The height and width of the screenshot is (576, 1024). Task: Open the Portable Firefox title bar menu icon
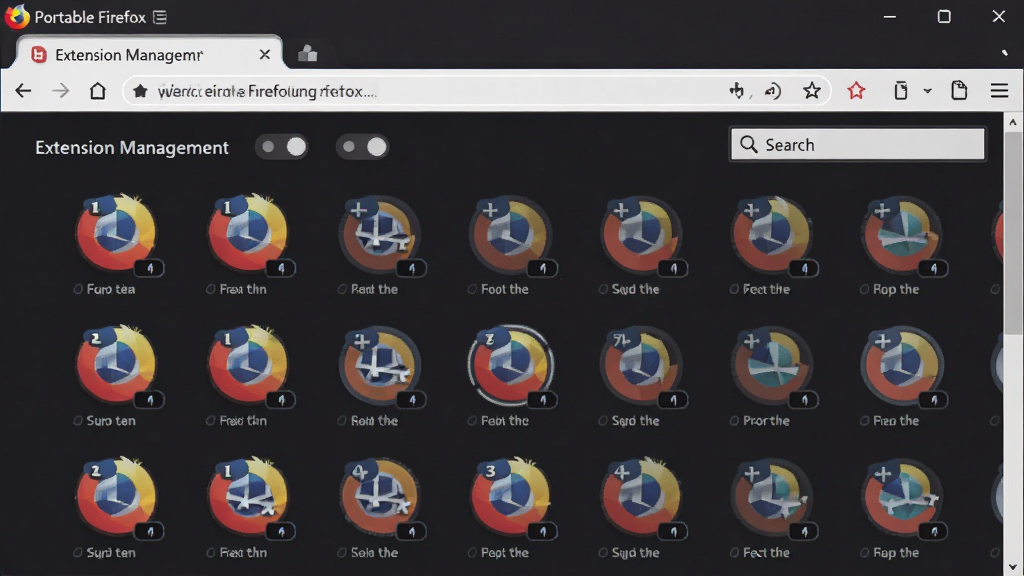click(x=160, y=18)
